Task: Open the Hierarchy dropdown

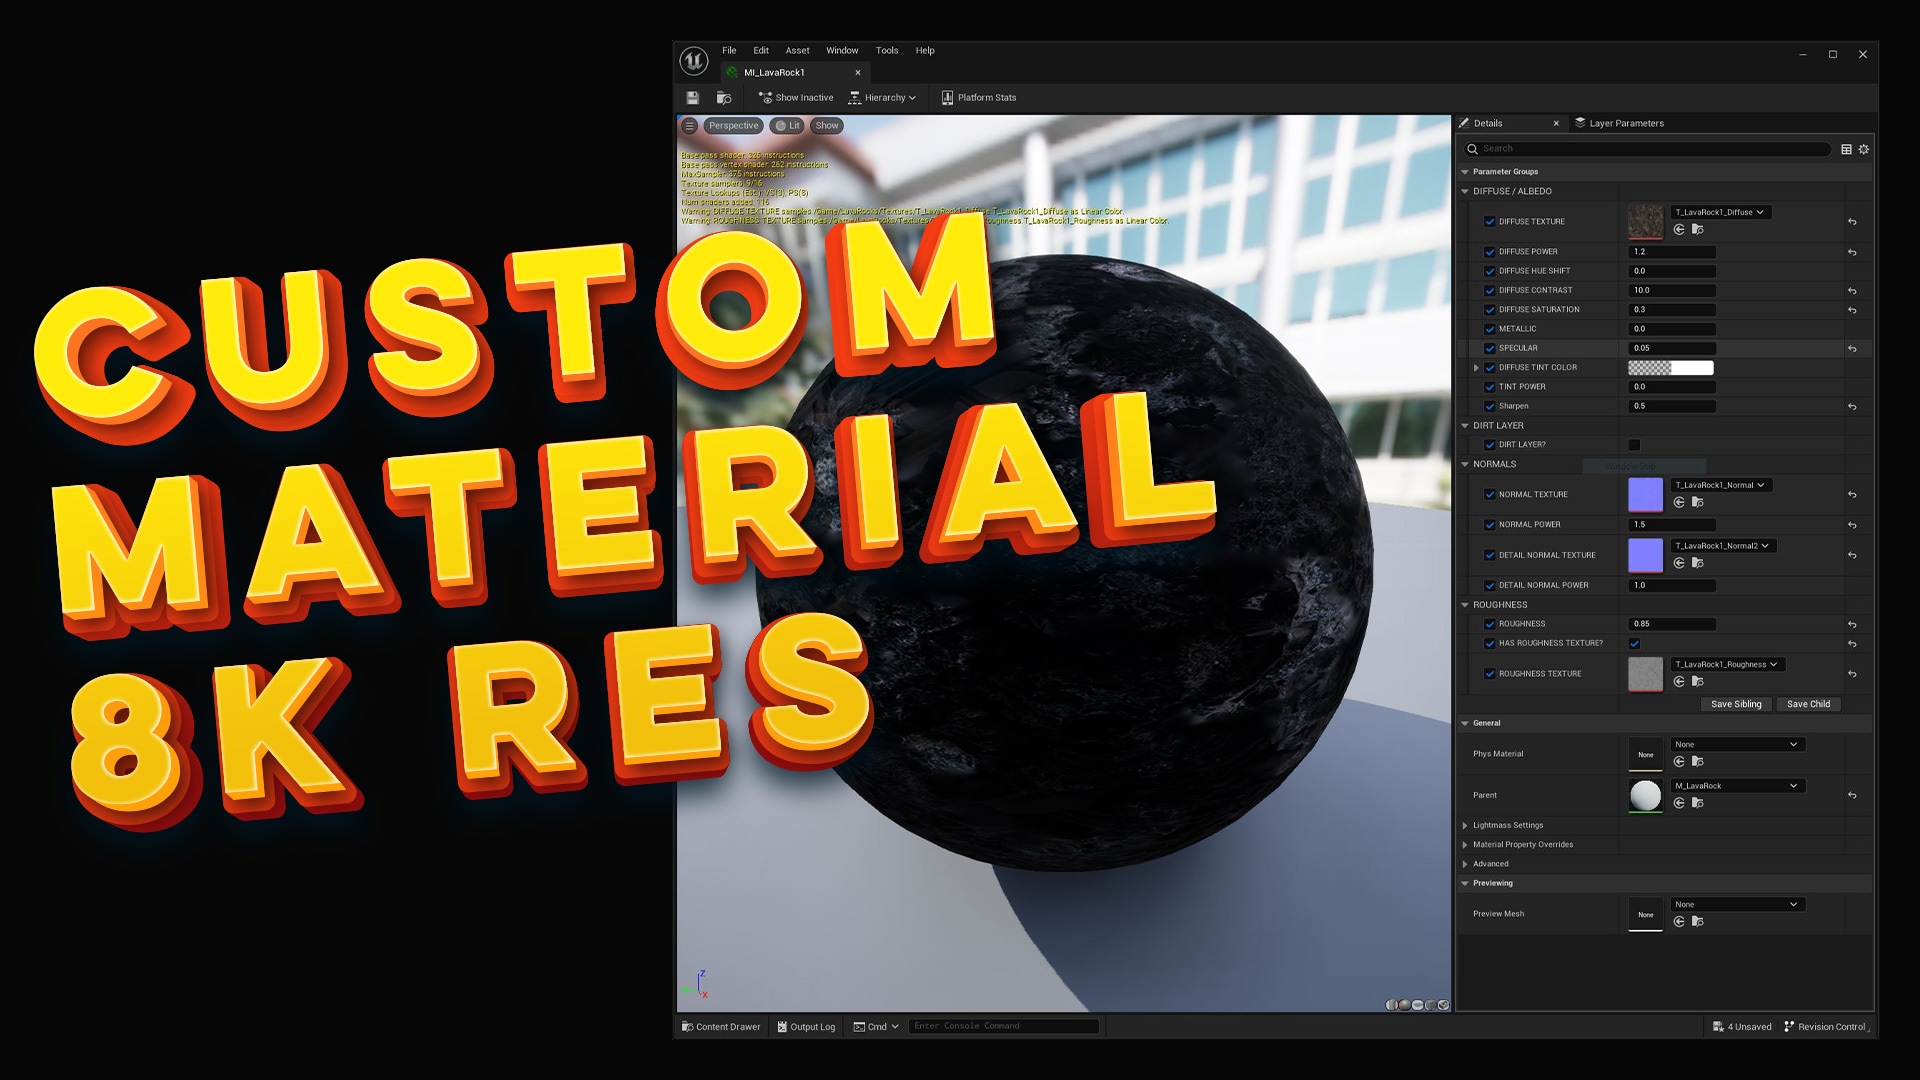Action: 884,97
